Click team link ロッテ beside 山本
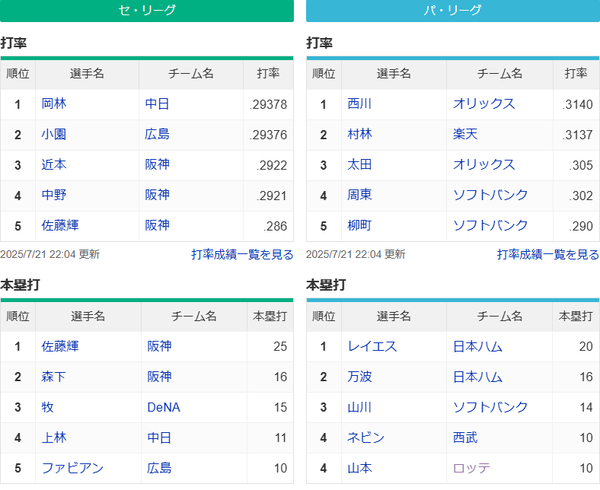The height and width of the screenshot is (490, 600). (x=471, y=468)
